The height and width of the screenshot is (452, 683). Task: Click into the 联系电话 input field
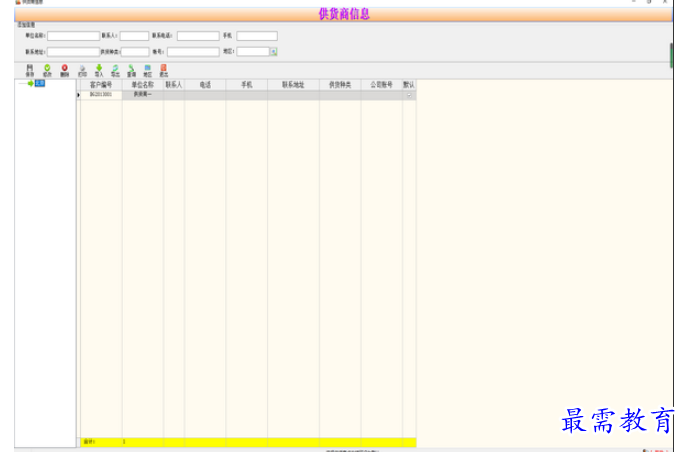198,36
